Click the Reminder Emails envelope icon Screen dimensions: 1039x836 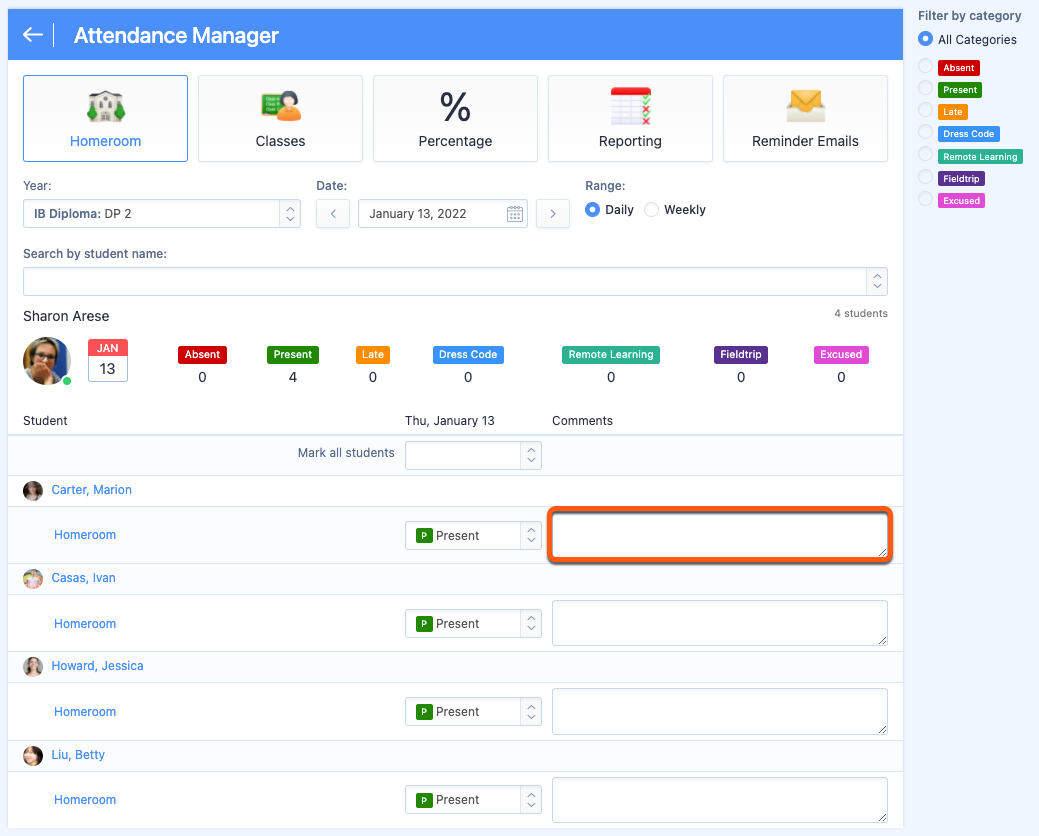coord(805,106)
